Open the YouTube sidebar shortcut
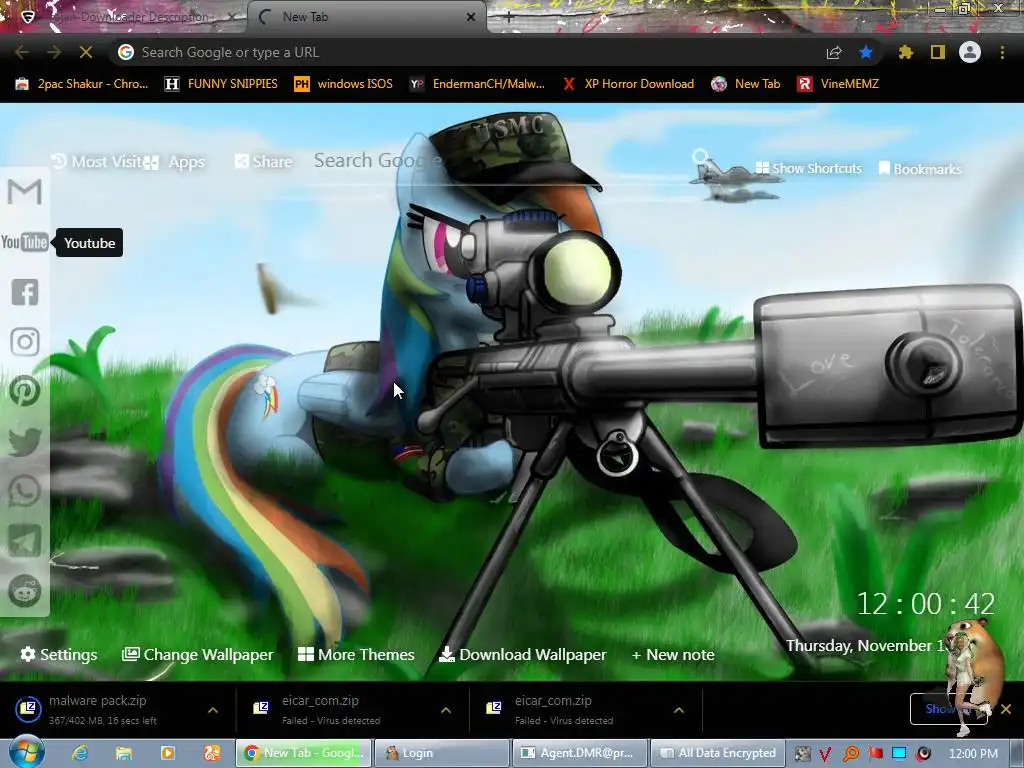1024x768 pixels. (24, 242)
